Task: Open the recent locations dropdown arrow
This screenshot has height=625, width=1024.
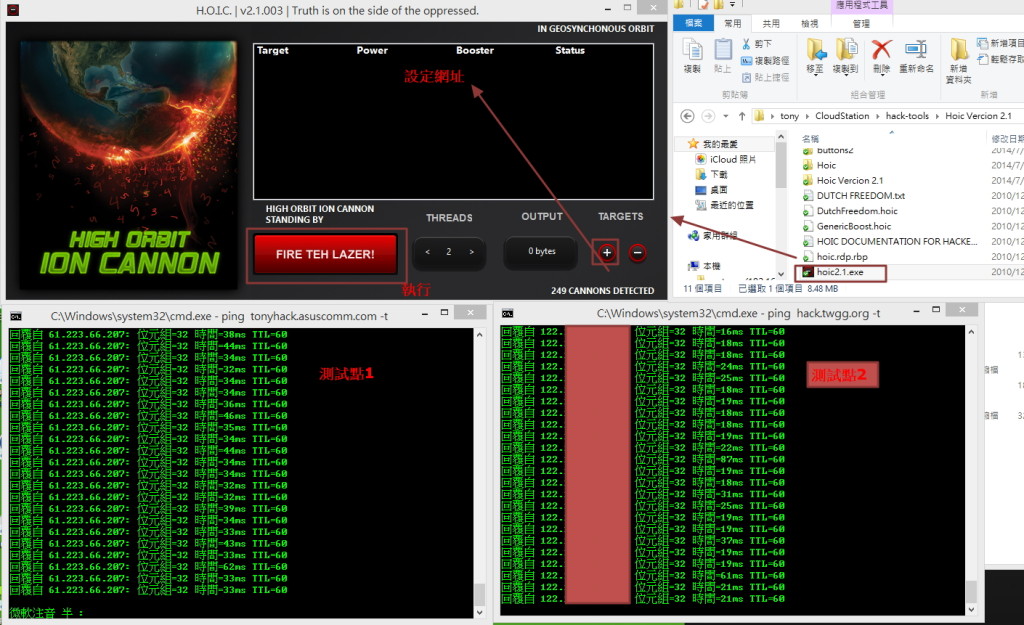Action: pos(726,116)
